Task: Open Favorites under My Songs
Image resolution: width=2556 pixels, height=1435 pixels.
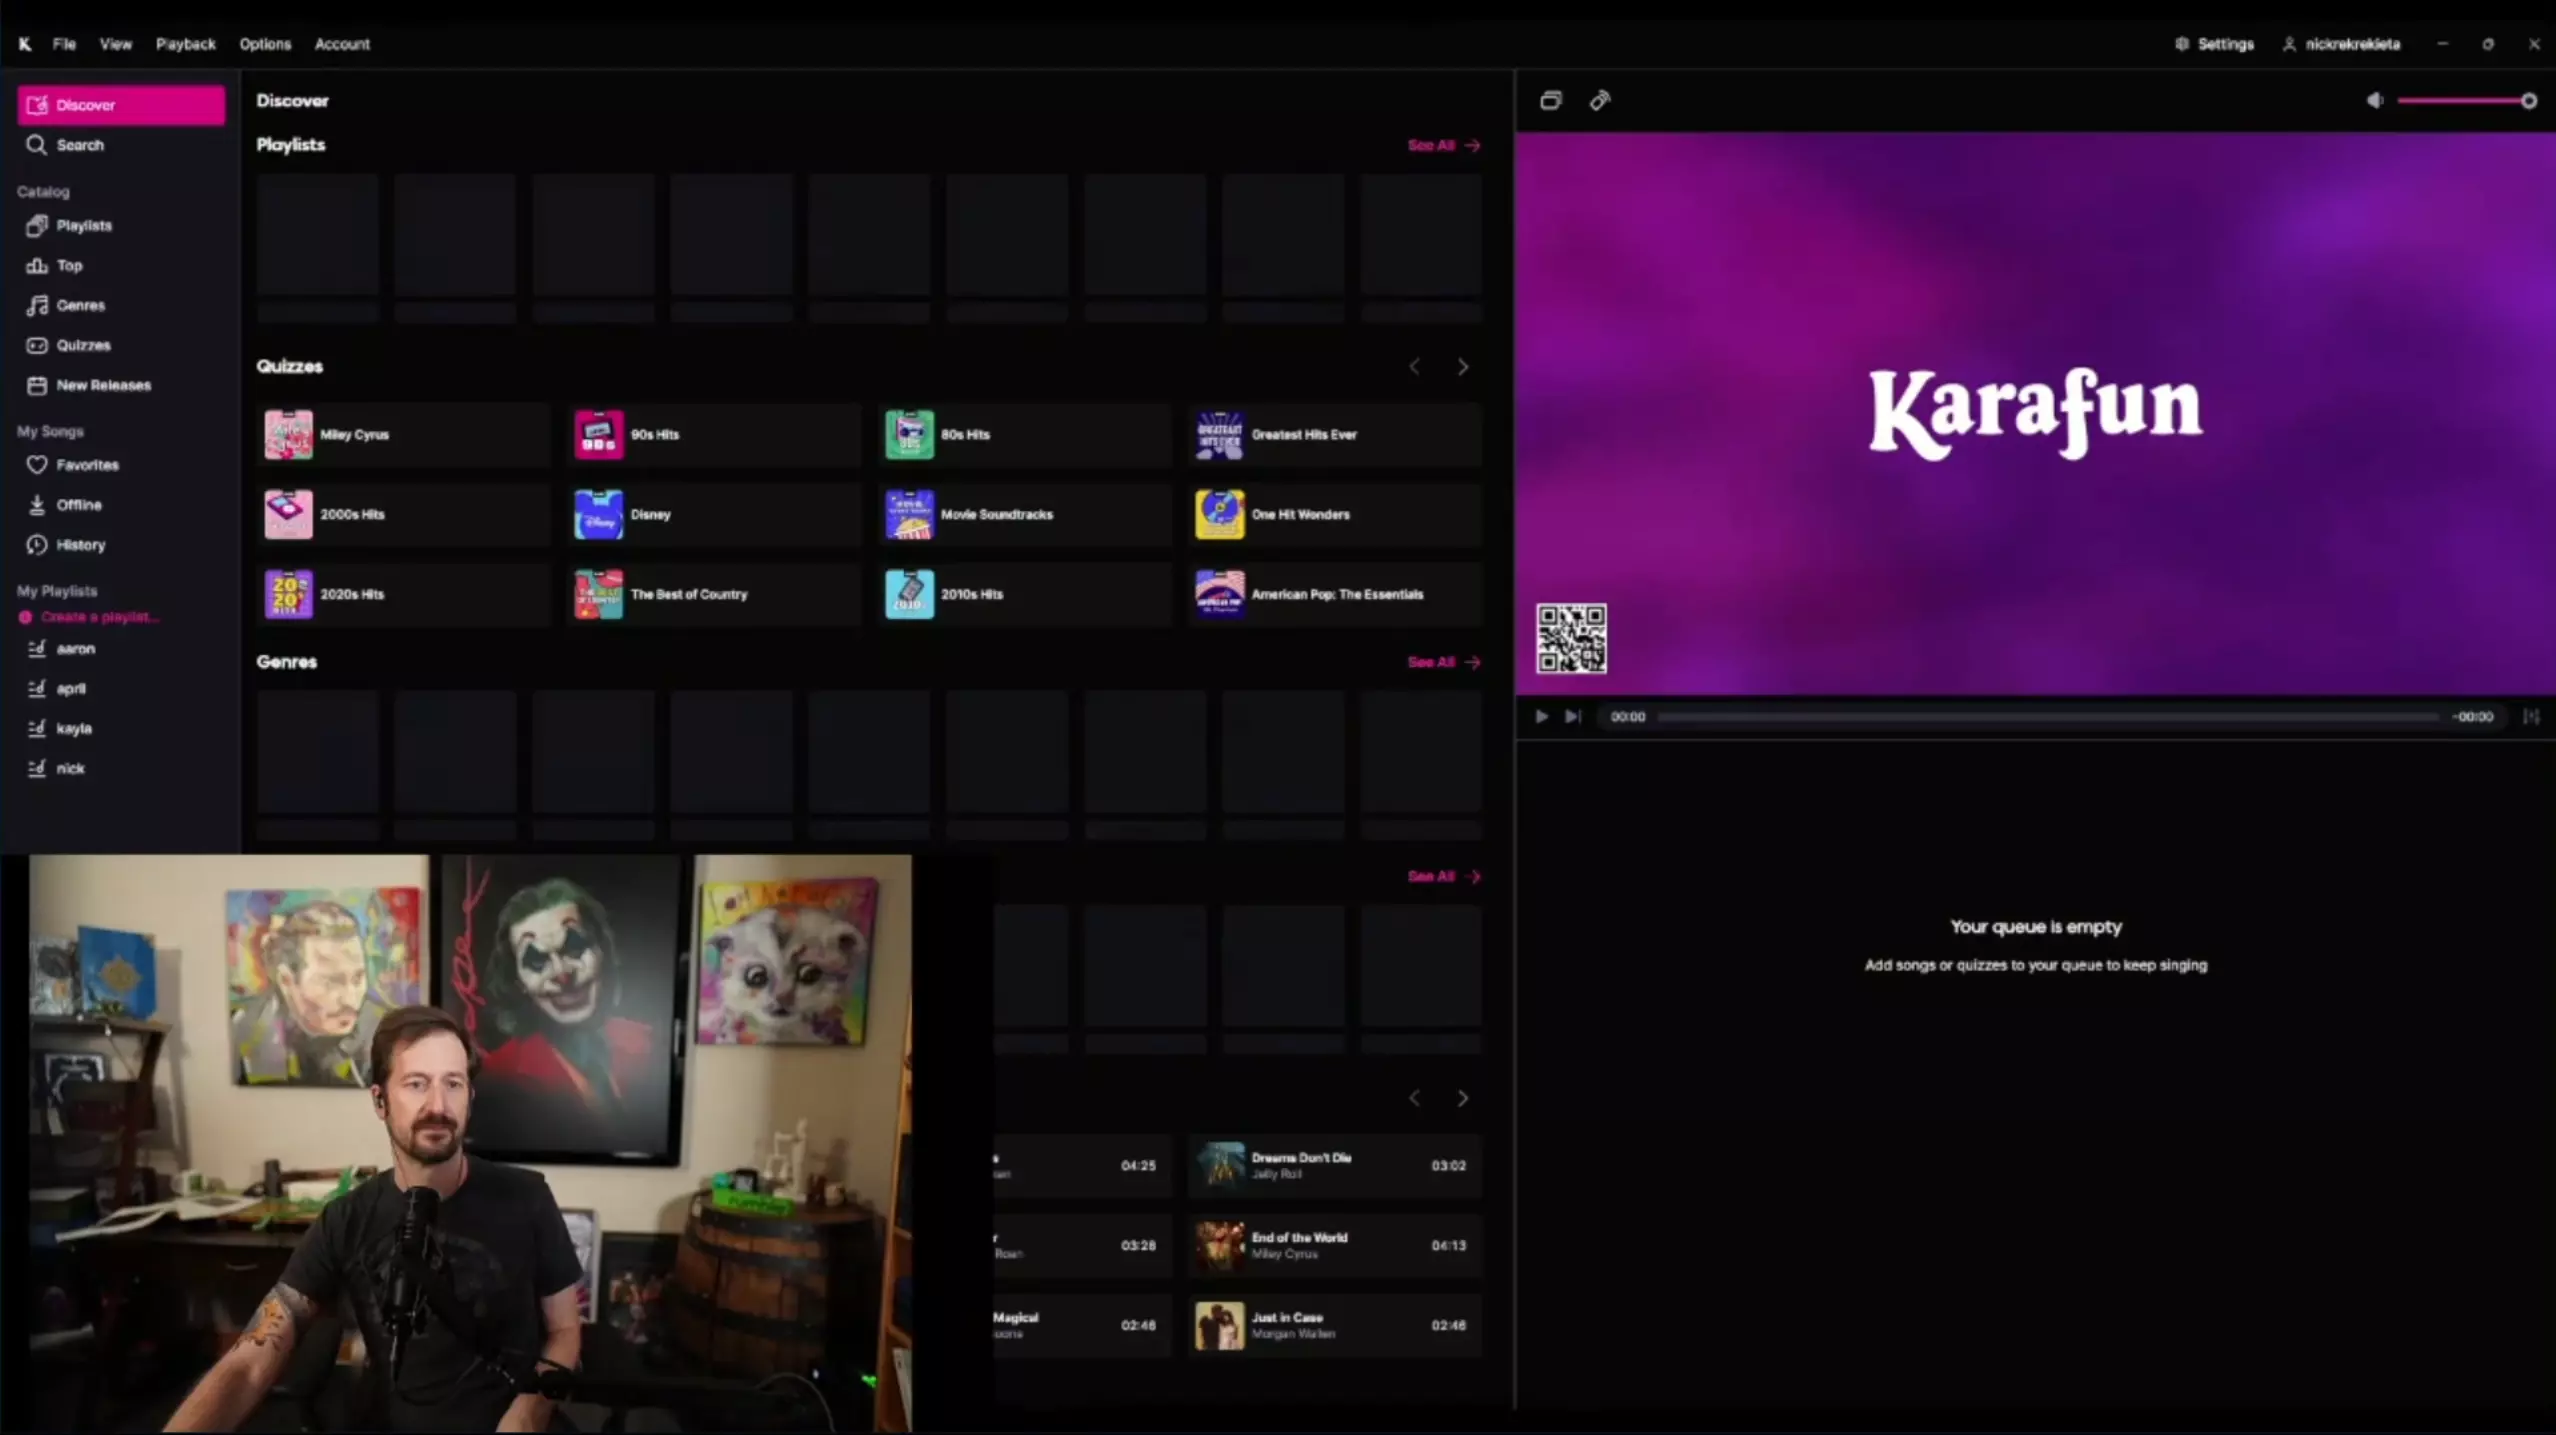Action: click(x=121, y=465)
